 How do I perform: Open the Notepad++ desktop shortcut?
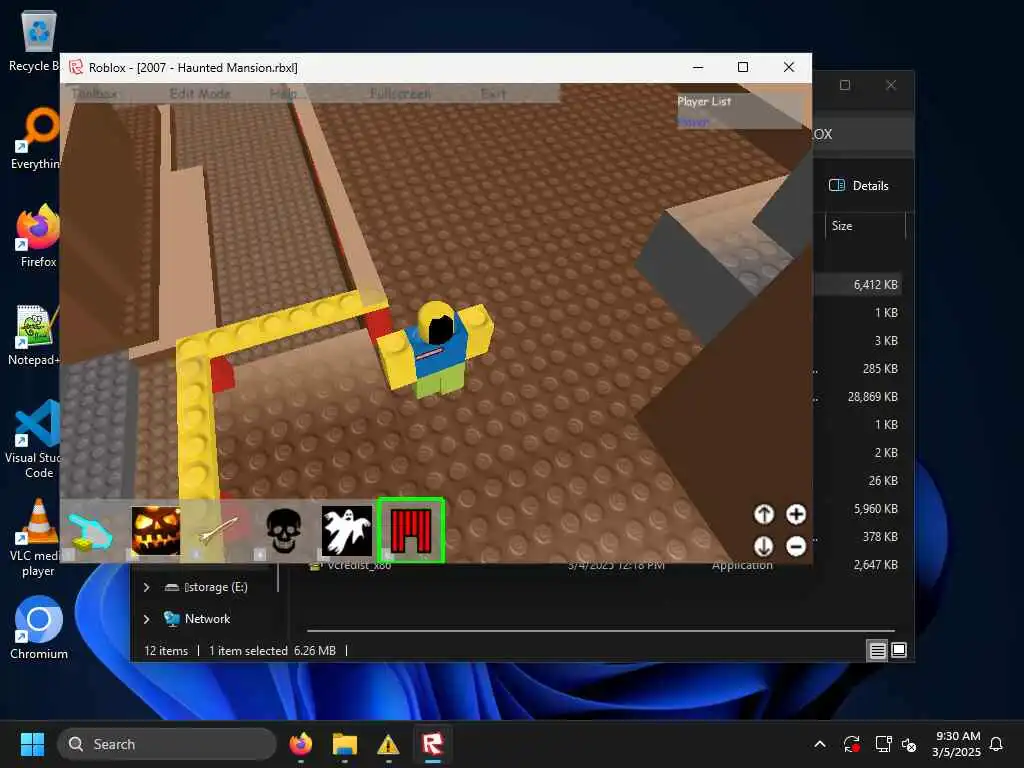36,334
